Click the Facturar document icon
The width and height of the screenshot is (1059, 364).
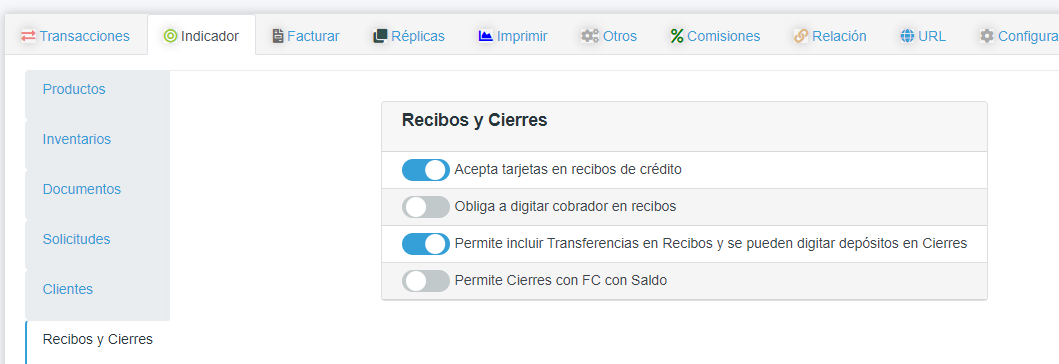coord(278,36)
